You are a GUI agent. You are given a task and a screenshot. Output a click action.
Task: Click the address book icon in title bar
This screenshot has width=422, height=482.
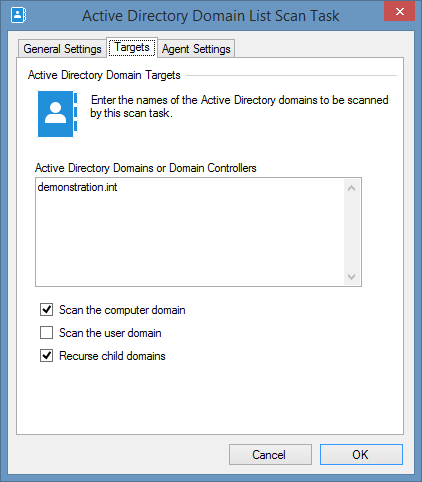pos(18,15)
